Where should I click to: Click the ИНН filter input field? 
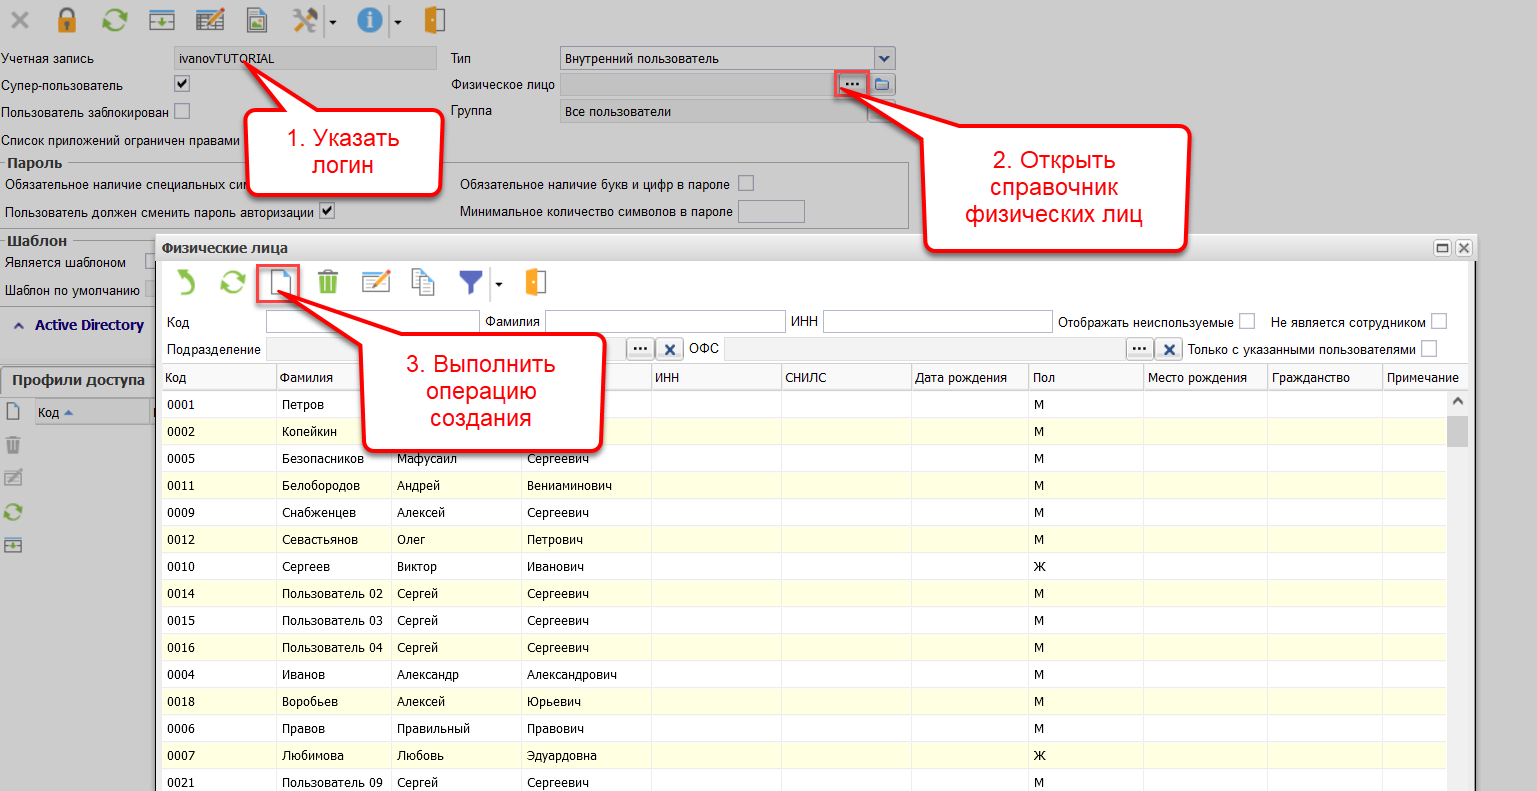(936, 321)
